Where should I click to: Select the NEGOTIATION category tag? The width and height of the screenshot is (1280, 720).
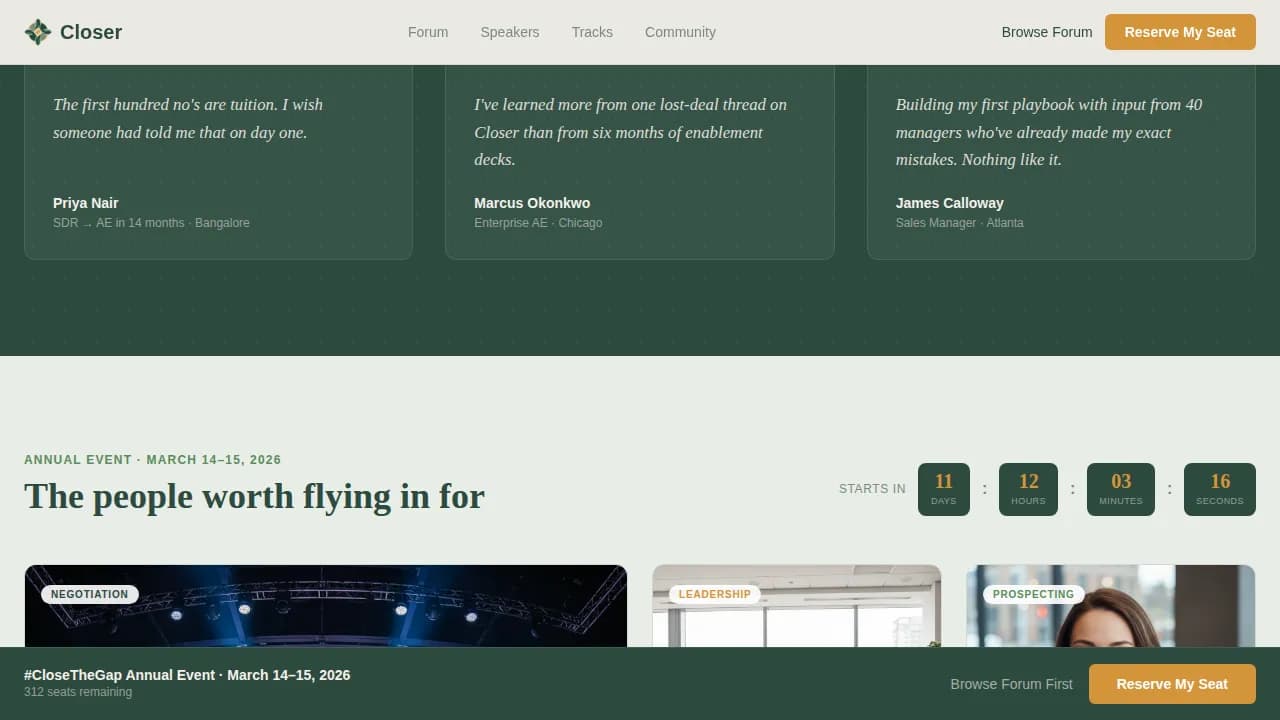[89, 593]
